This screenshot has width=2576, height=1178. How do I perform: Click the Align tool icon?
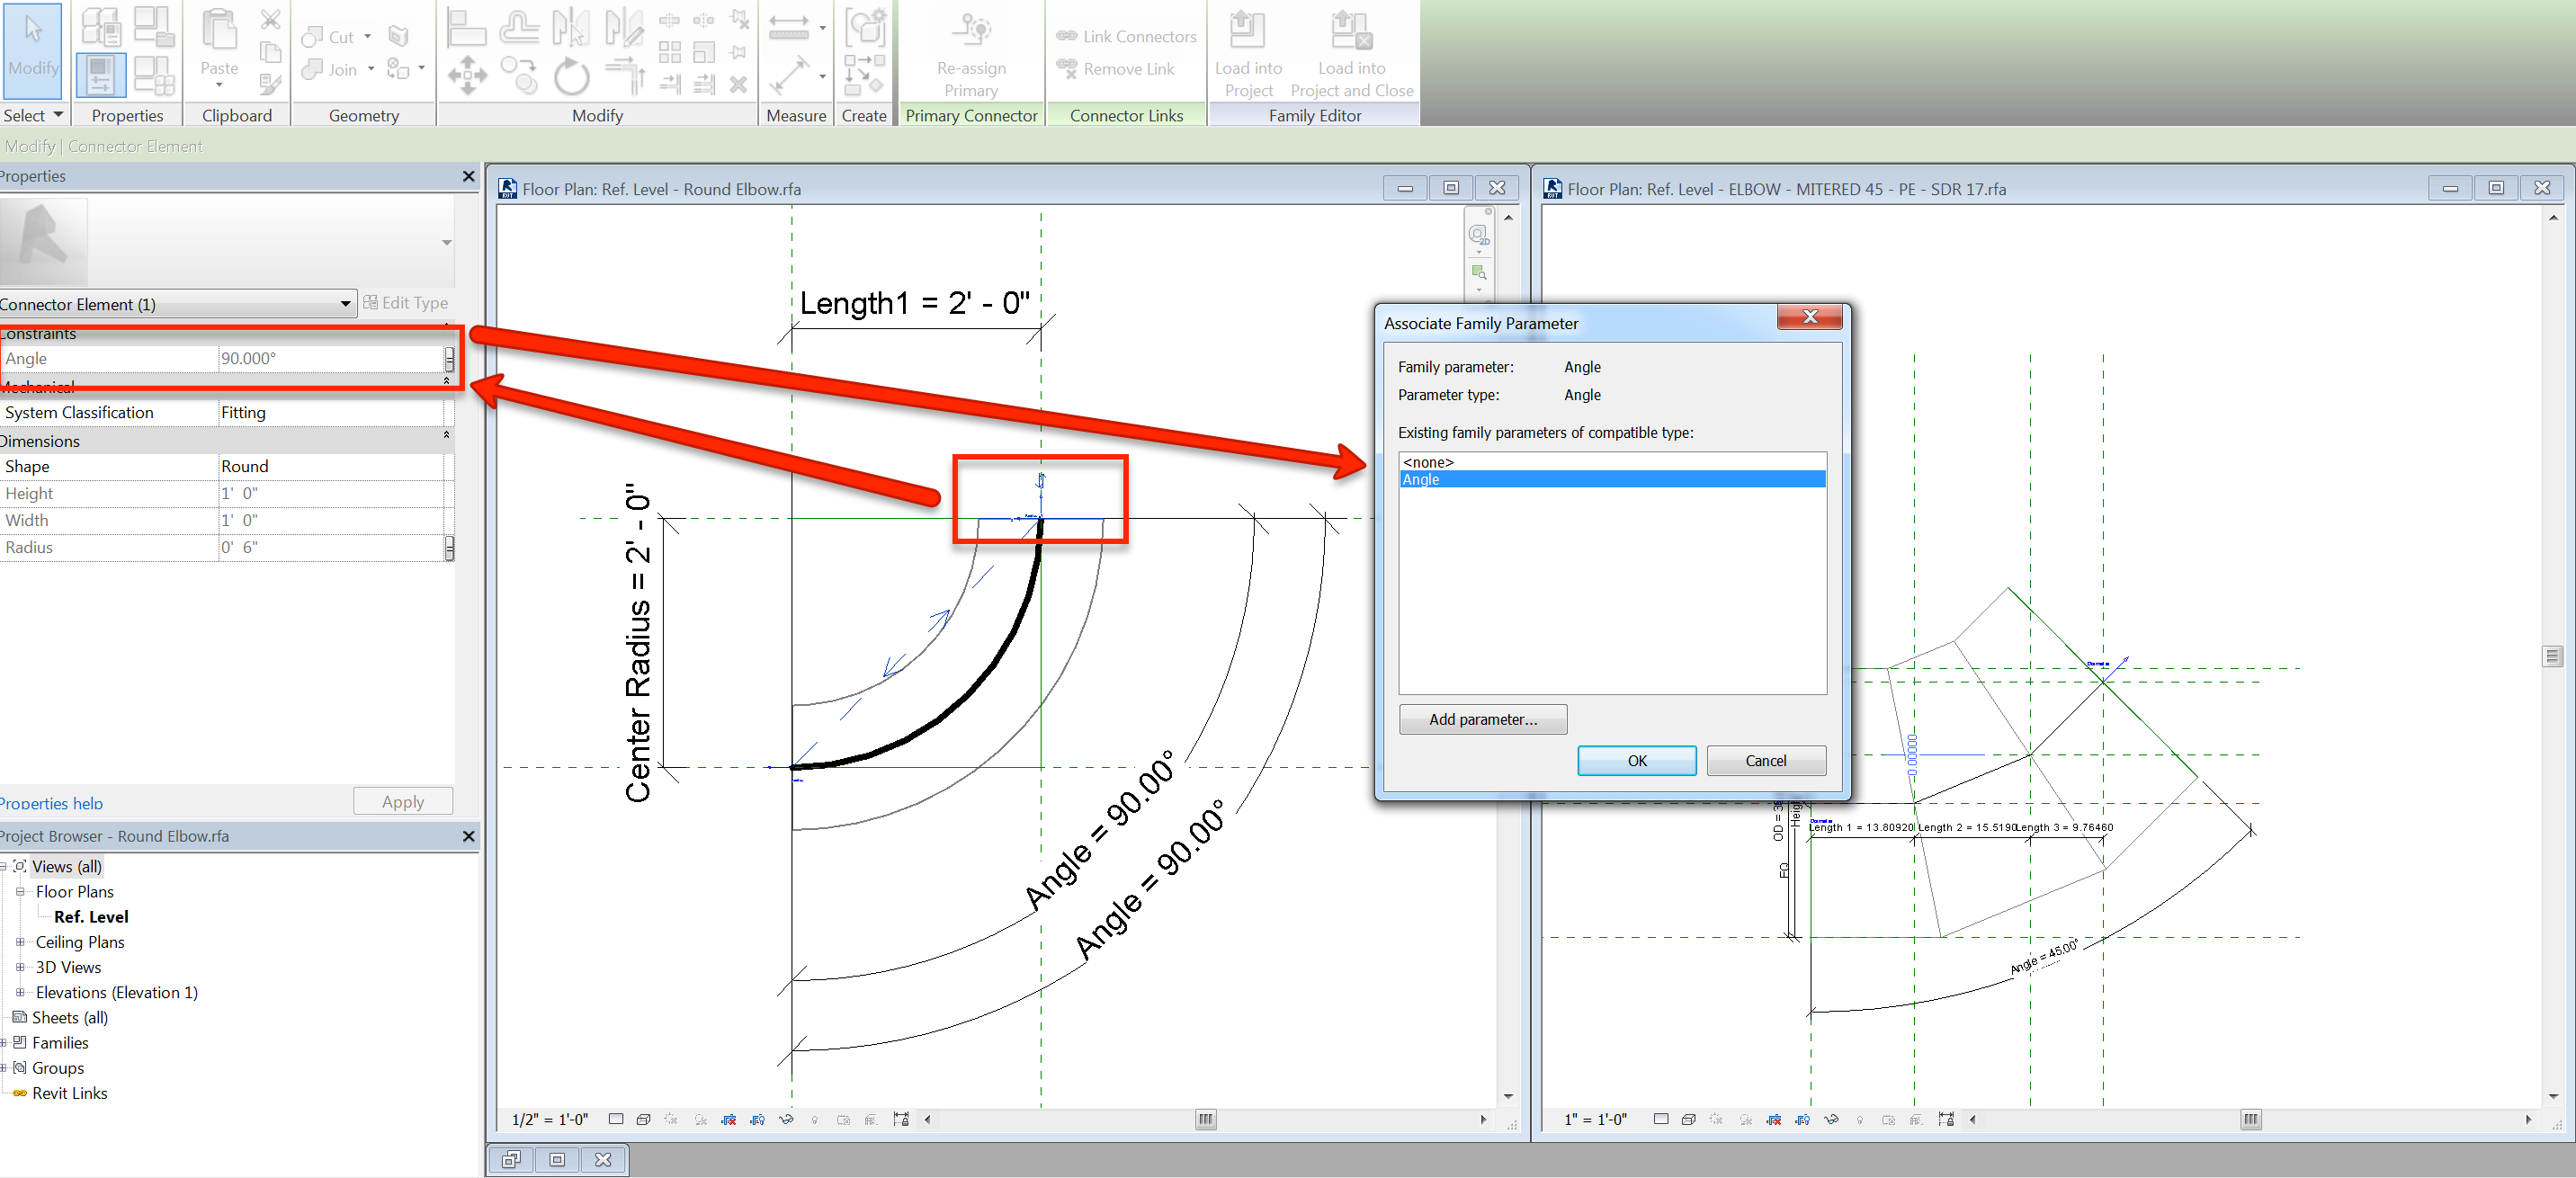[x=466, y=28]
